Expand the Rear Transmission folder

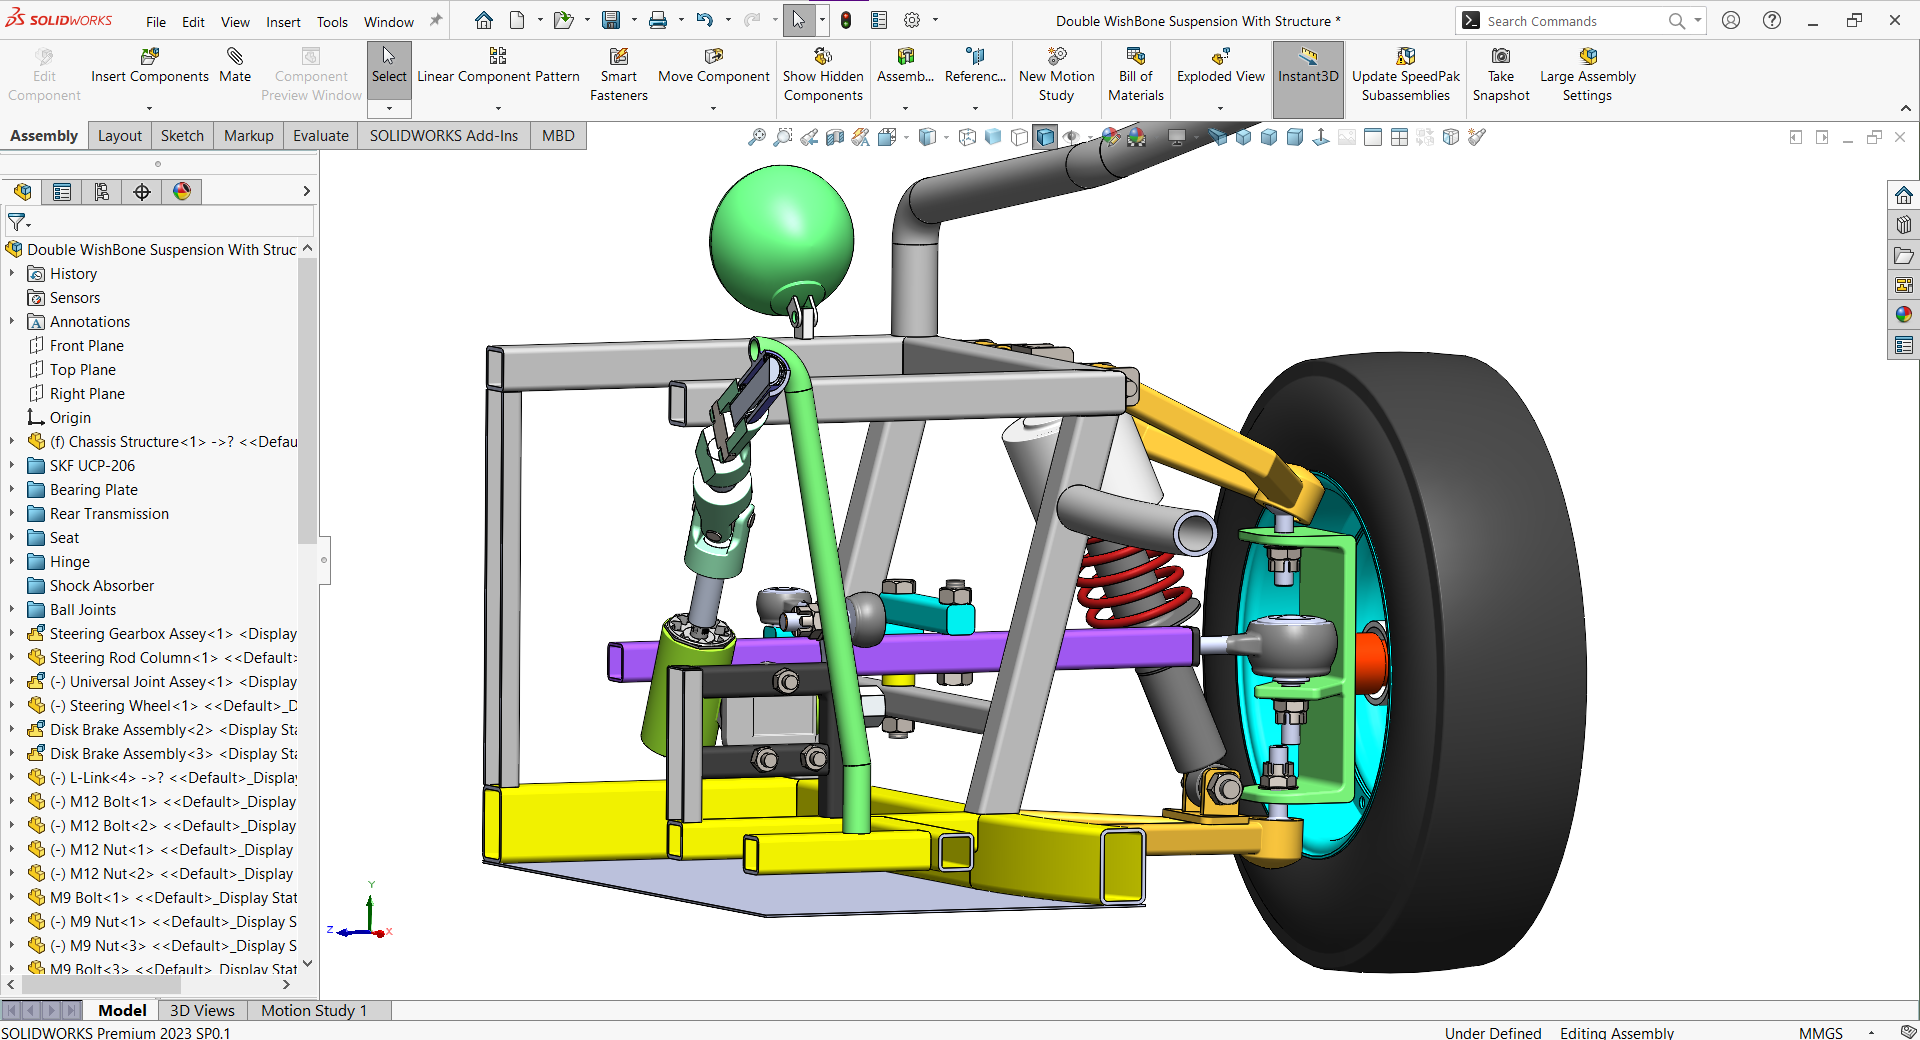click(x=12, y=514)
